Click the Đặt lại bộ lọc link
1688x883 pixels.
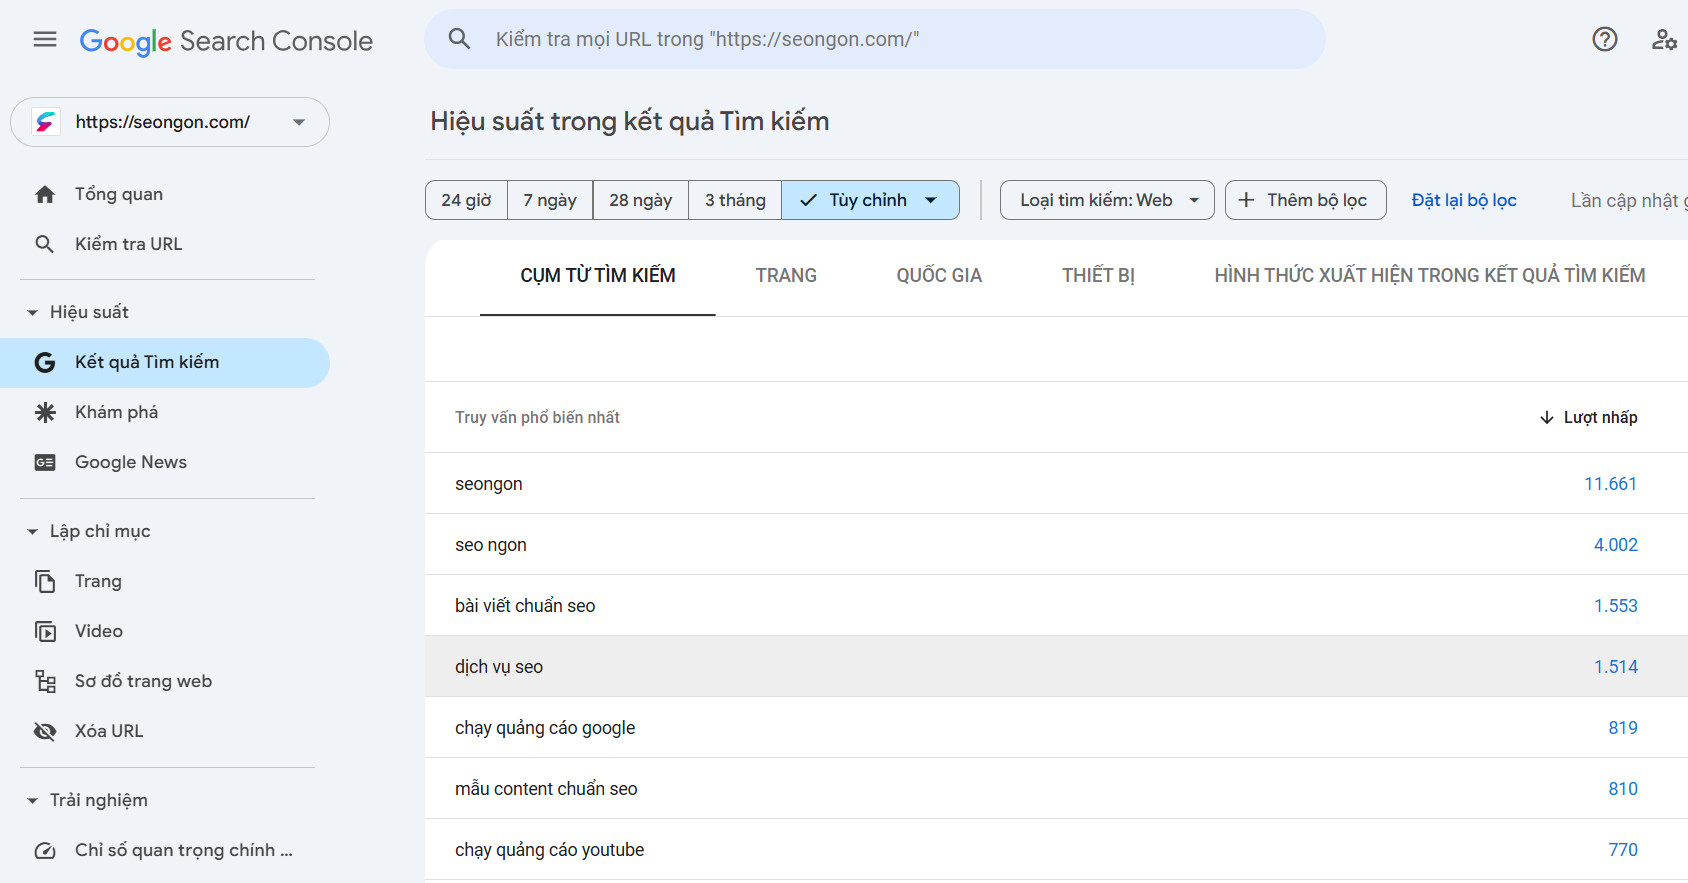[1464, 200]
